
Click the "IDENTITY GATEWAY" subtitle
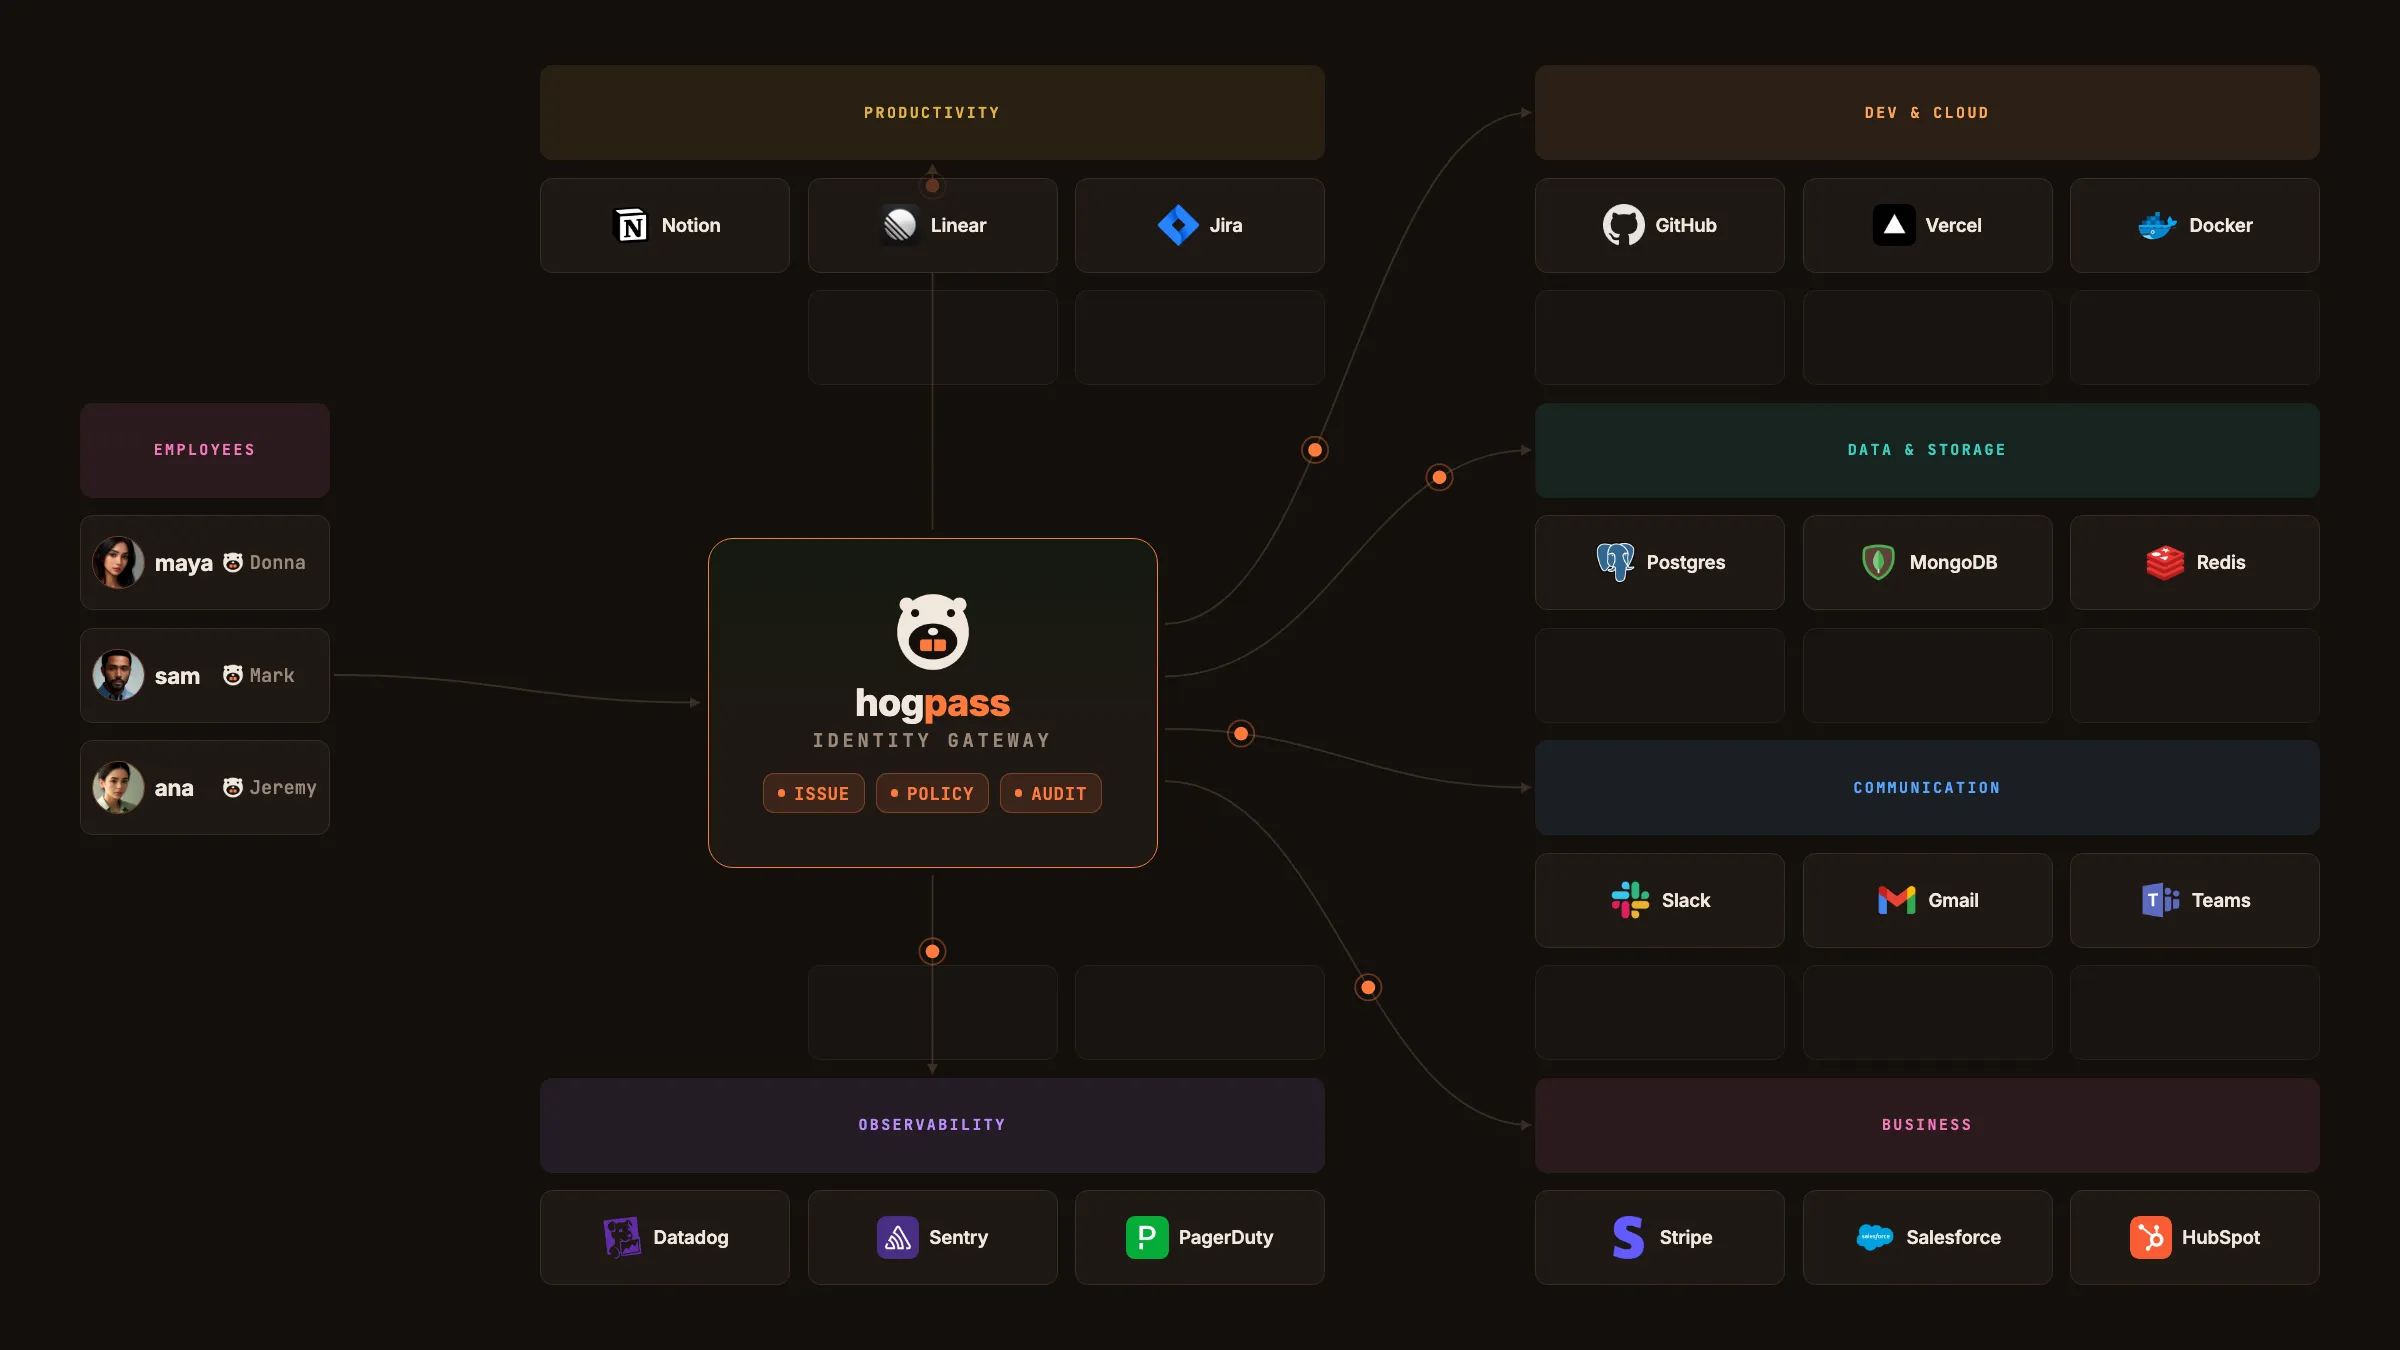tap(932, 740)
